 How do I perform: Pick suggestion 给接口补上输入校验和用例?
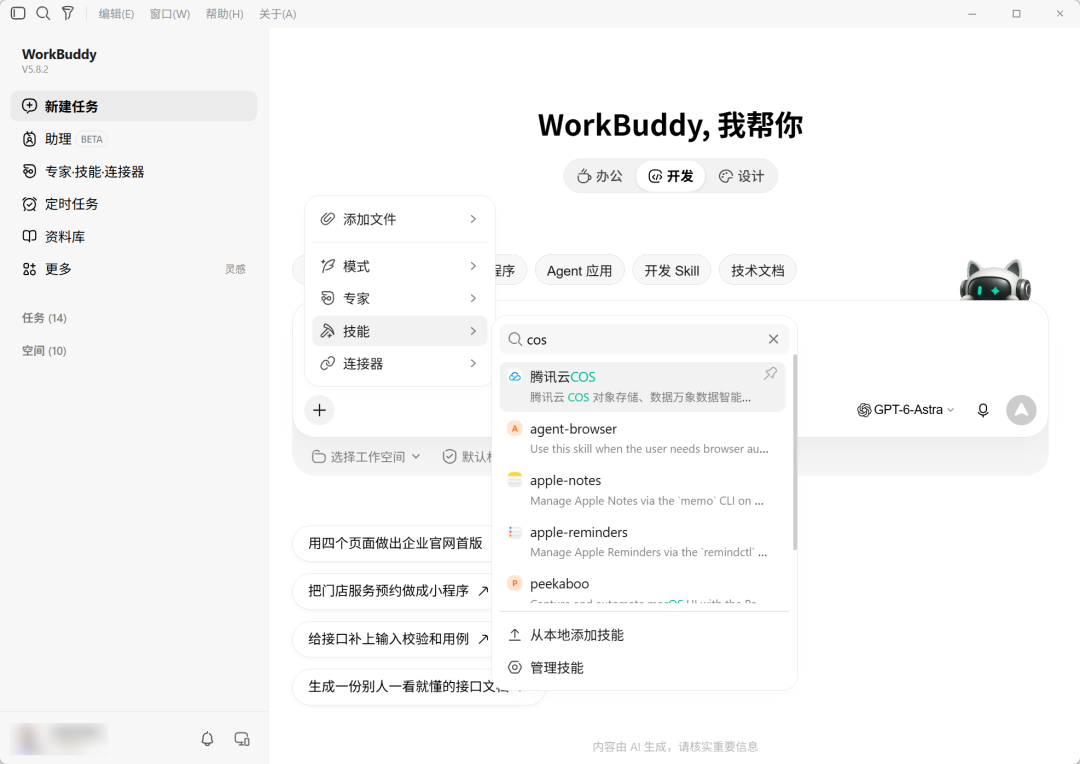(395, 639)
